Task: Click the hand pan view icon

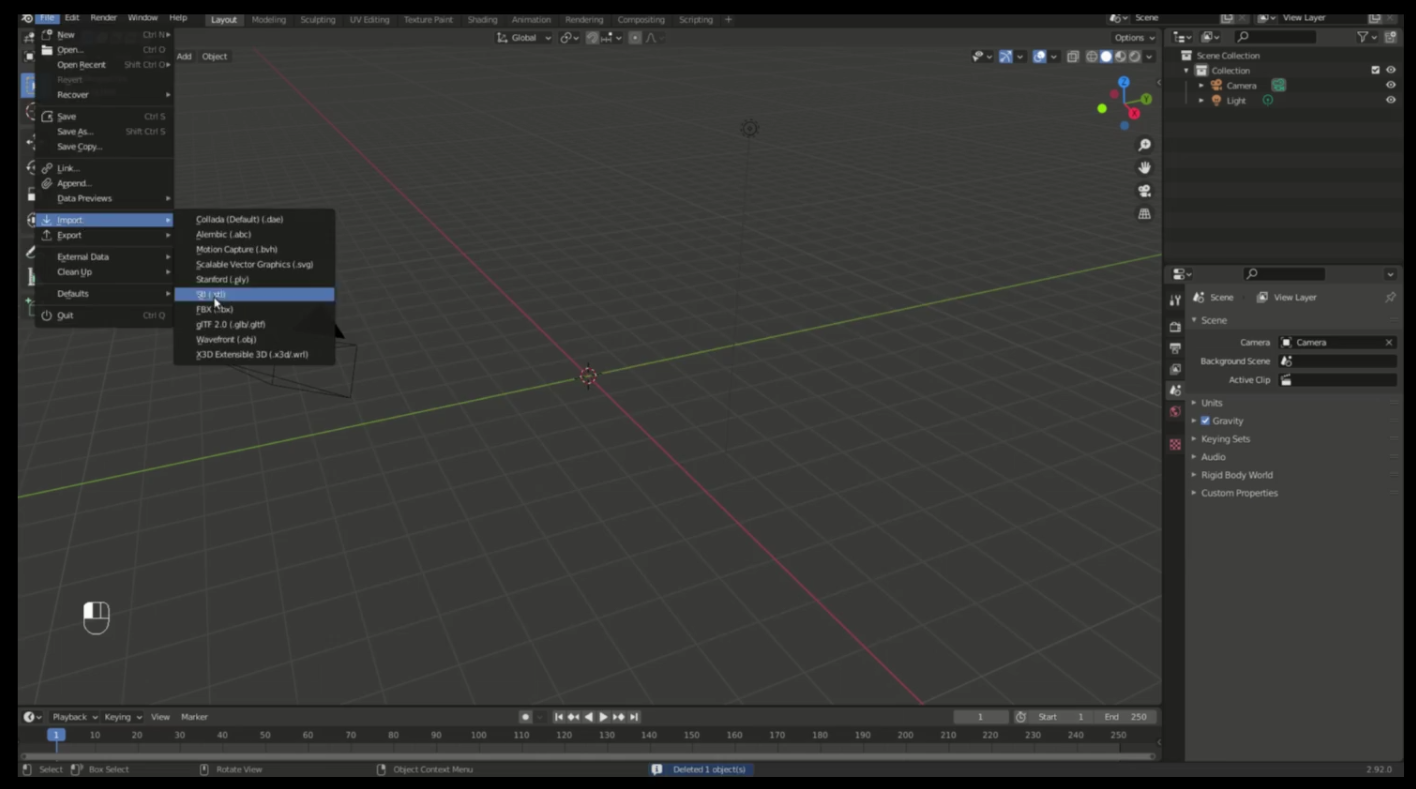Action: coord(1144,168)
